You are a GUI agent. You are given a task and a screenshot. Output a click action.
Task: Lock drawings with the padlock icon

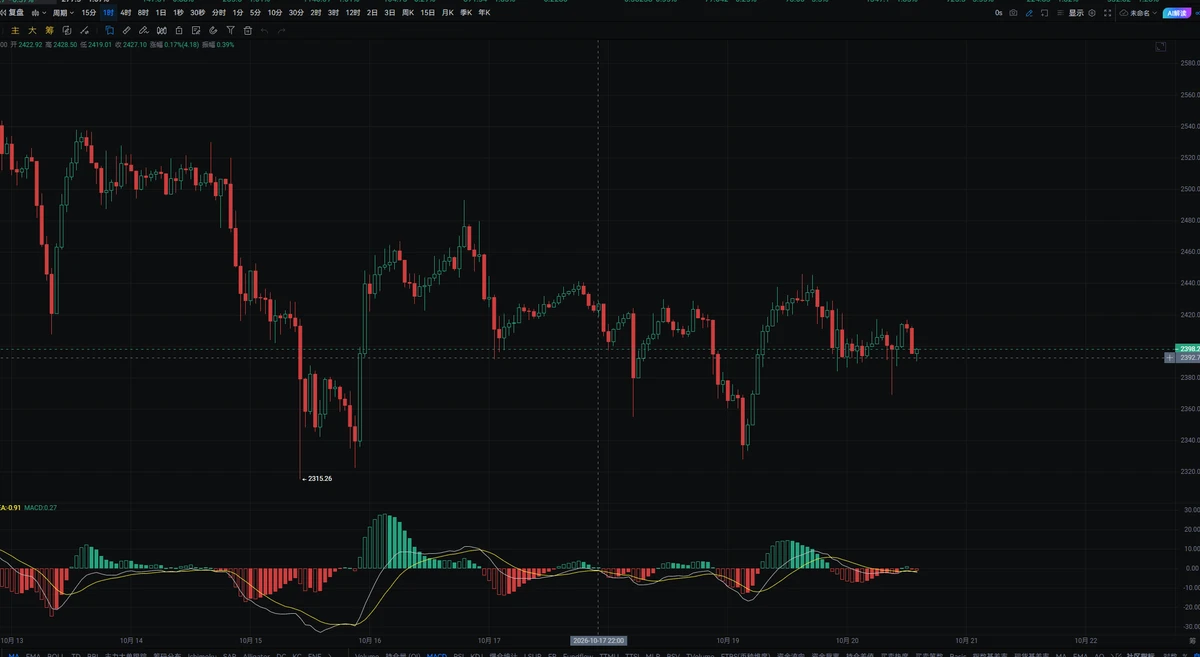179,31
